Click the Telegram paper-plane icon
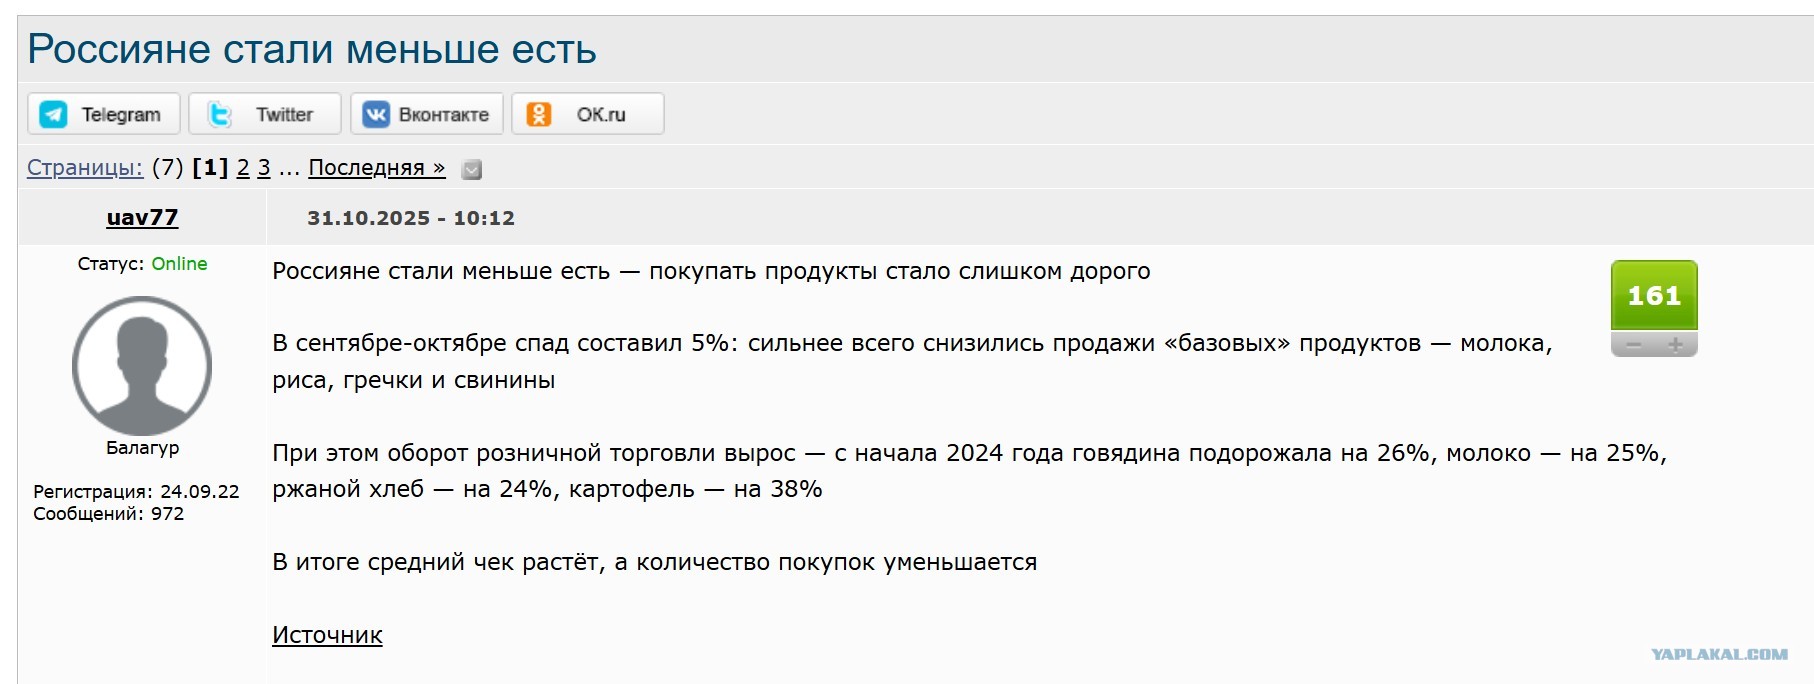 (53, 114)
